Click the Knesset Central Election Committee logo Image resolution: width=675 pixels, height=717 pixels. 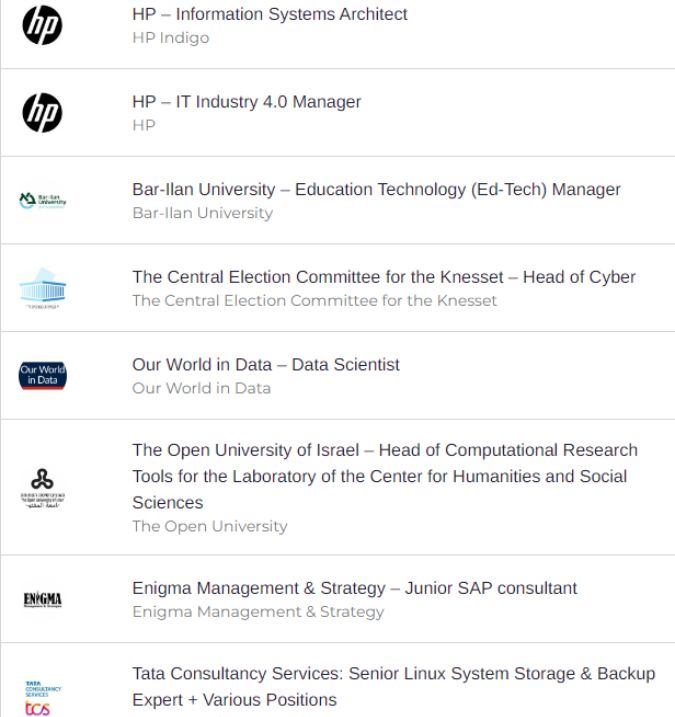[43, 288]
